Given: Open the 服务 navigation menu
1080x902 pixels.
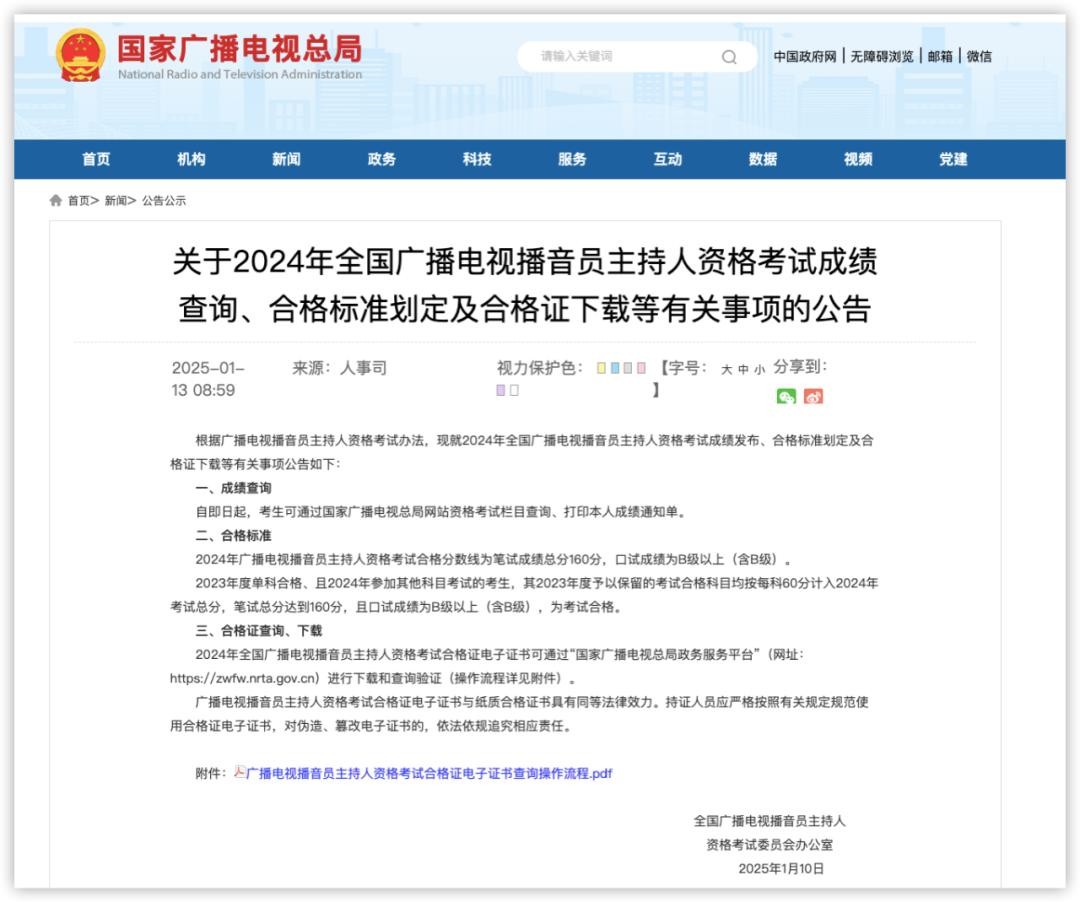Looking at the screenshot, I should pyautogui.click(x=572, y=159).
